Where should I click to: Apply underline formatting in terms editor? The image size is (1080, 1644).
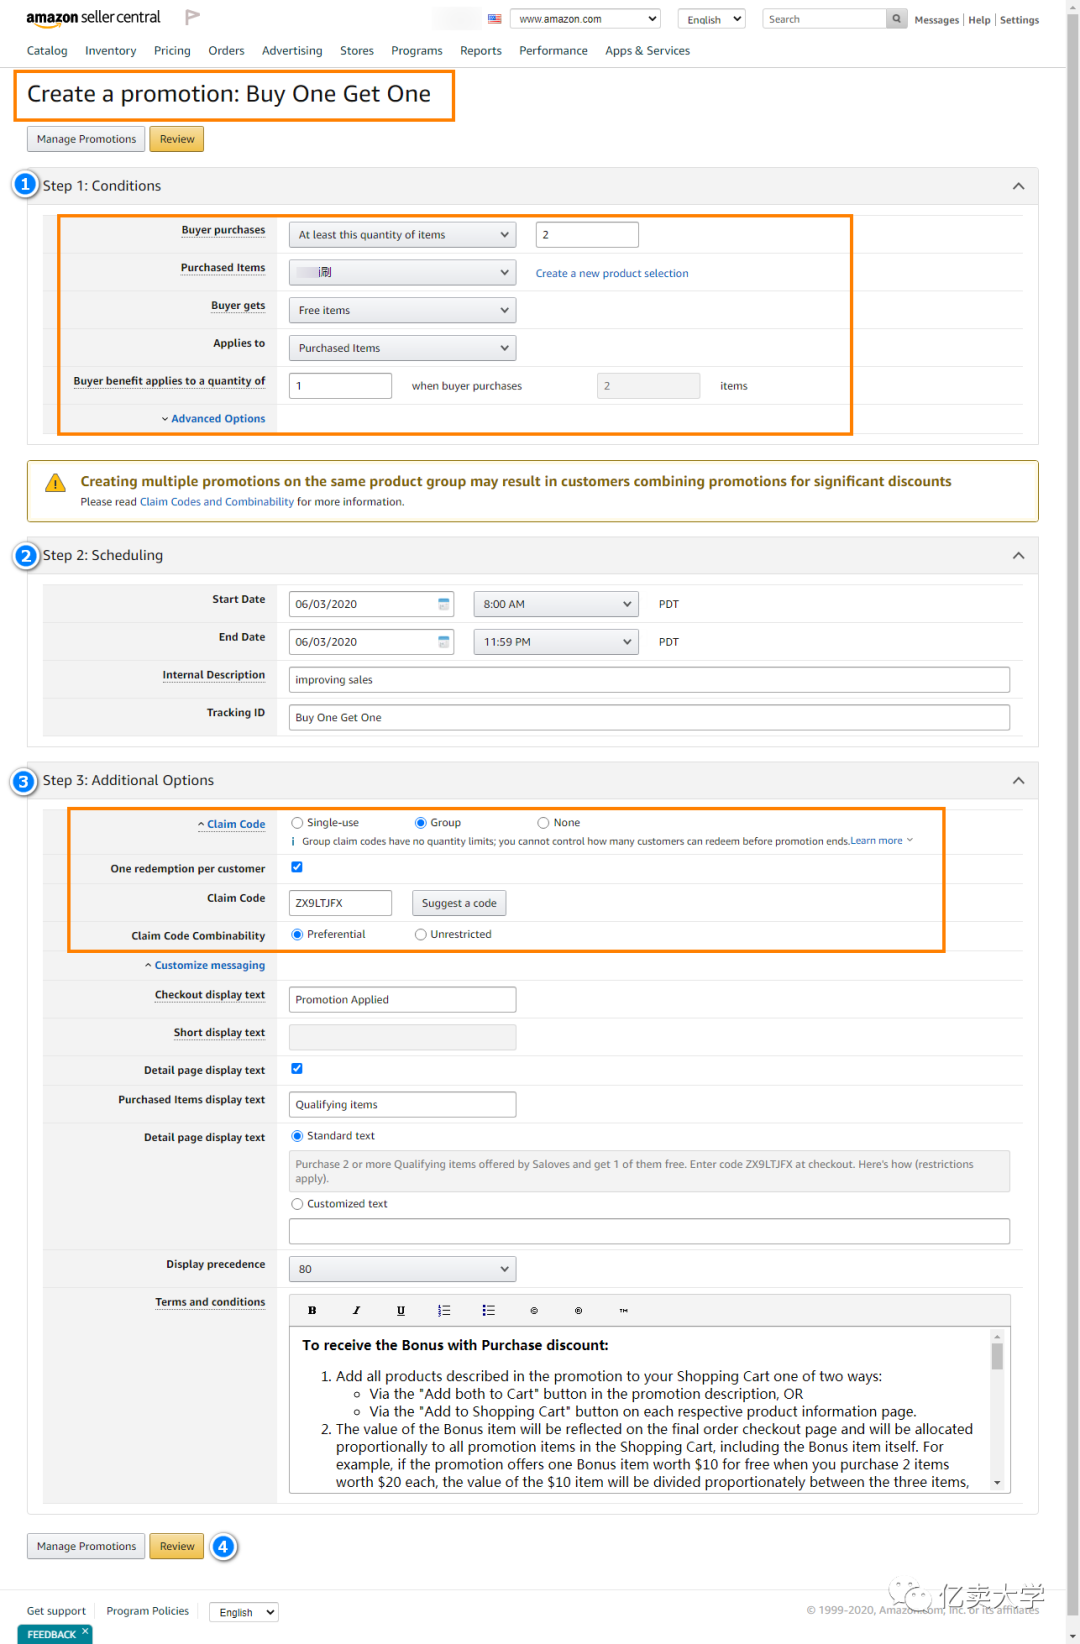click(x=401, y=1310)
